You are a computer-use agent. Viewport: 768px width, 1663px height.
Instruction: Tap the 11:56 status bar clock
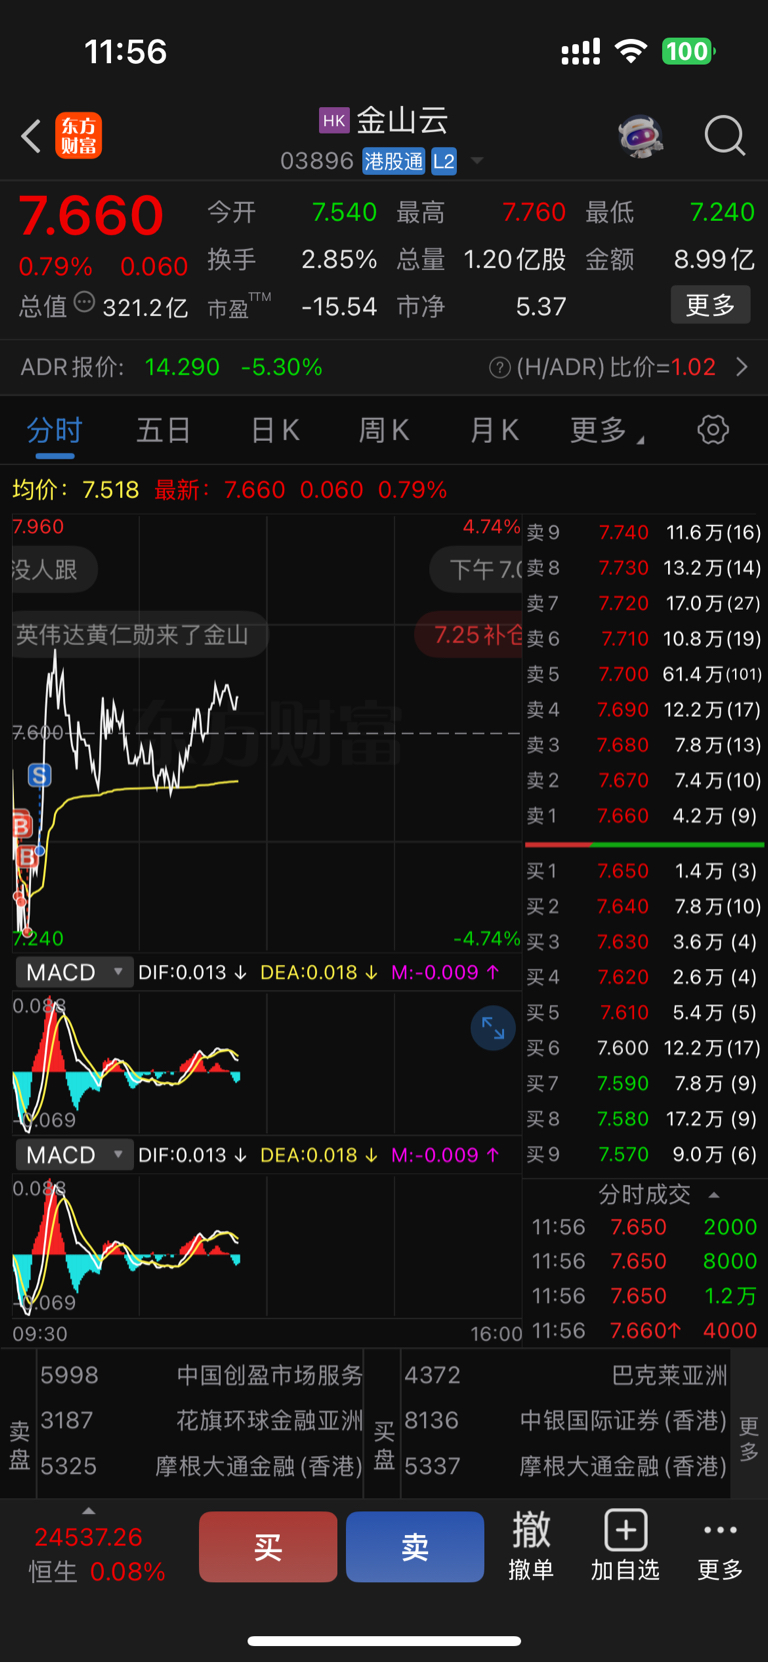pos(126,52)
